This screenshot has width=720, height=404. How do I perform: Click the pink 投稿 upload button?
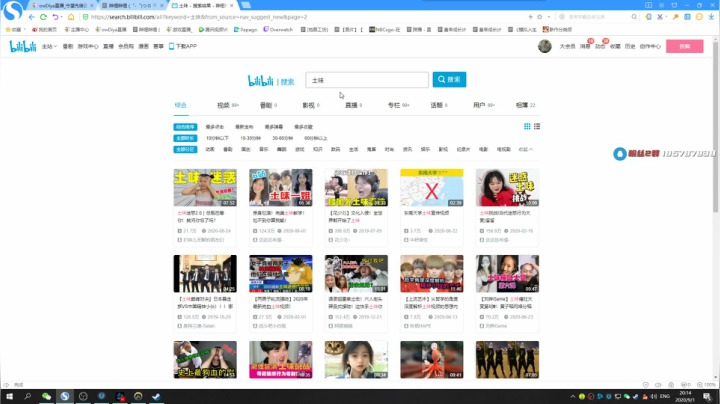684,46
